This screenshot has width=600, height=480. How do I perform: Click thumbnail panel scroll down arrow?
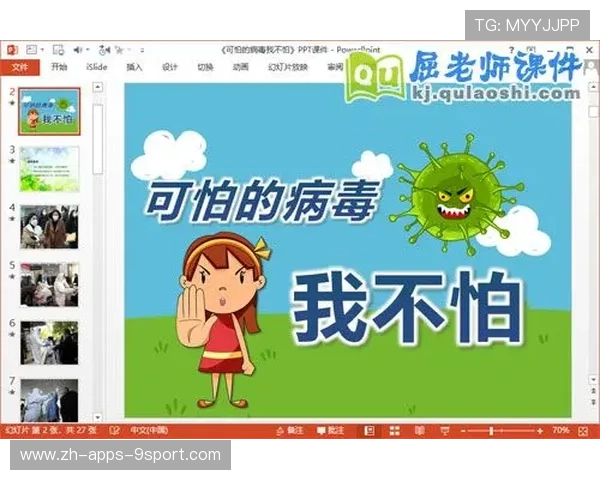tap(98, 417)
